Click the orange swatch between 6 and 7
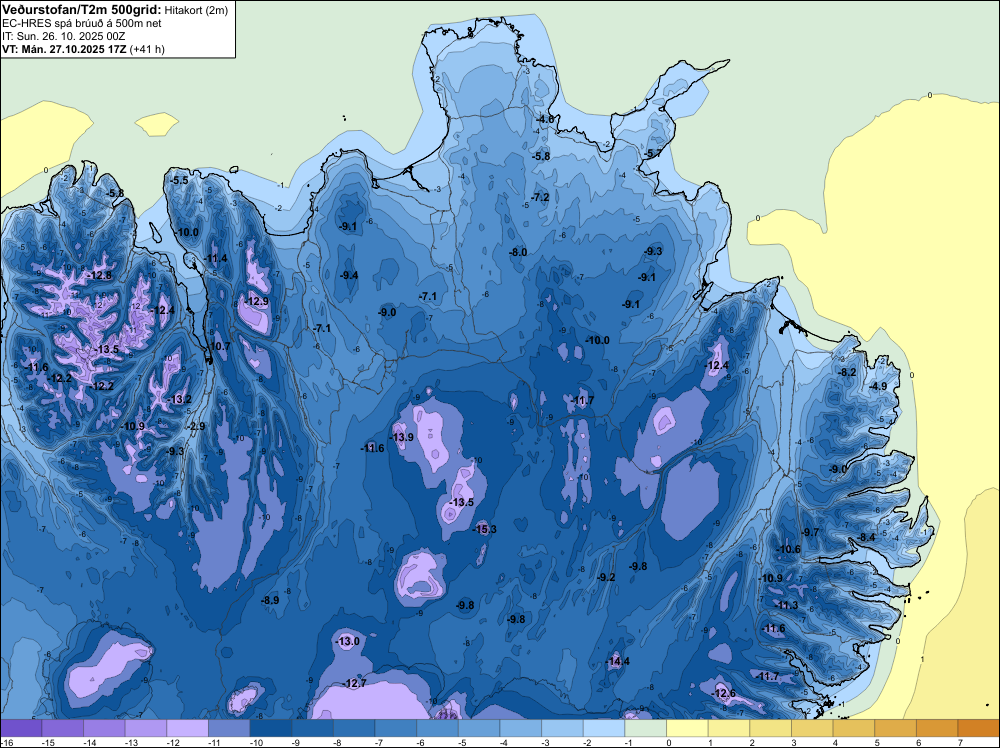 click(938, 728)
